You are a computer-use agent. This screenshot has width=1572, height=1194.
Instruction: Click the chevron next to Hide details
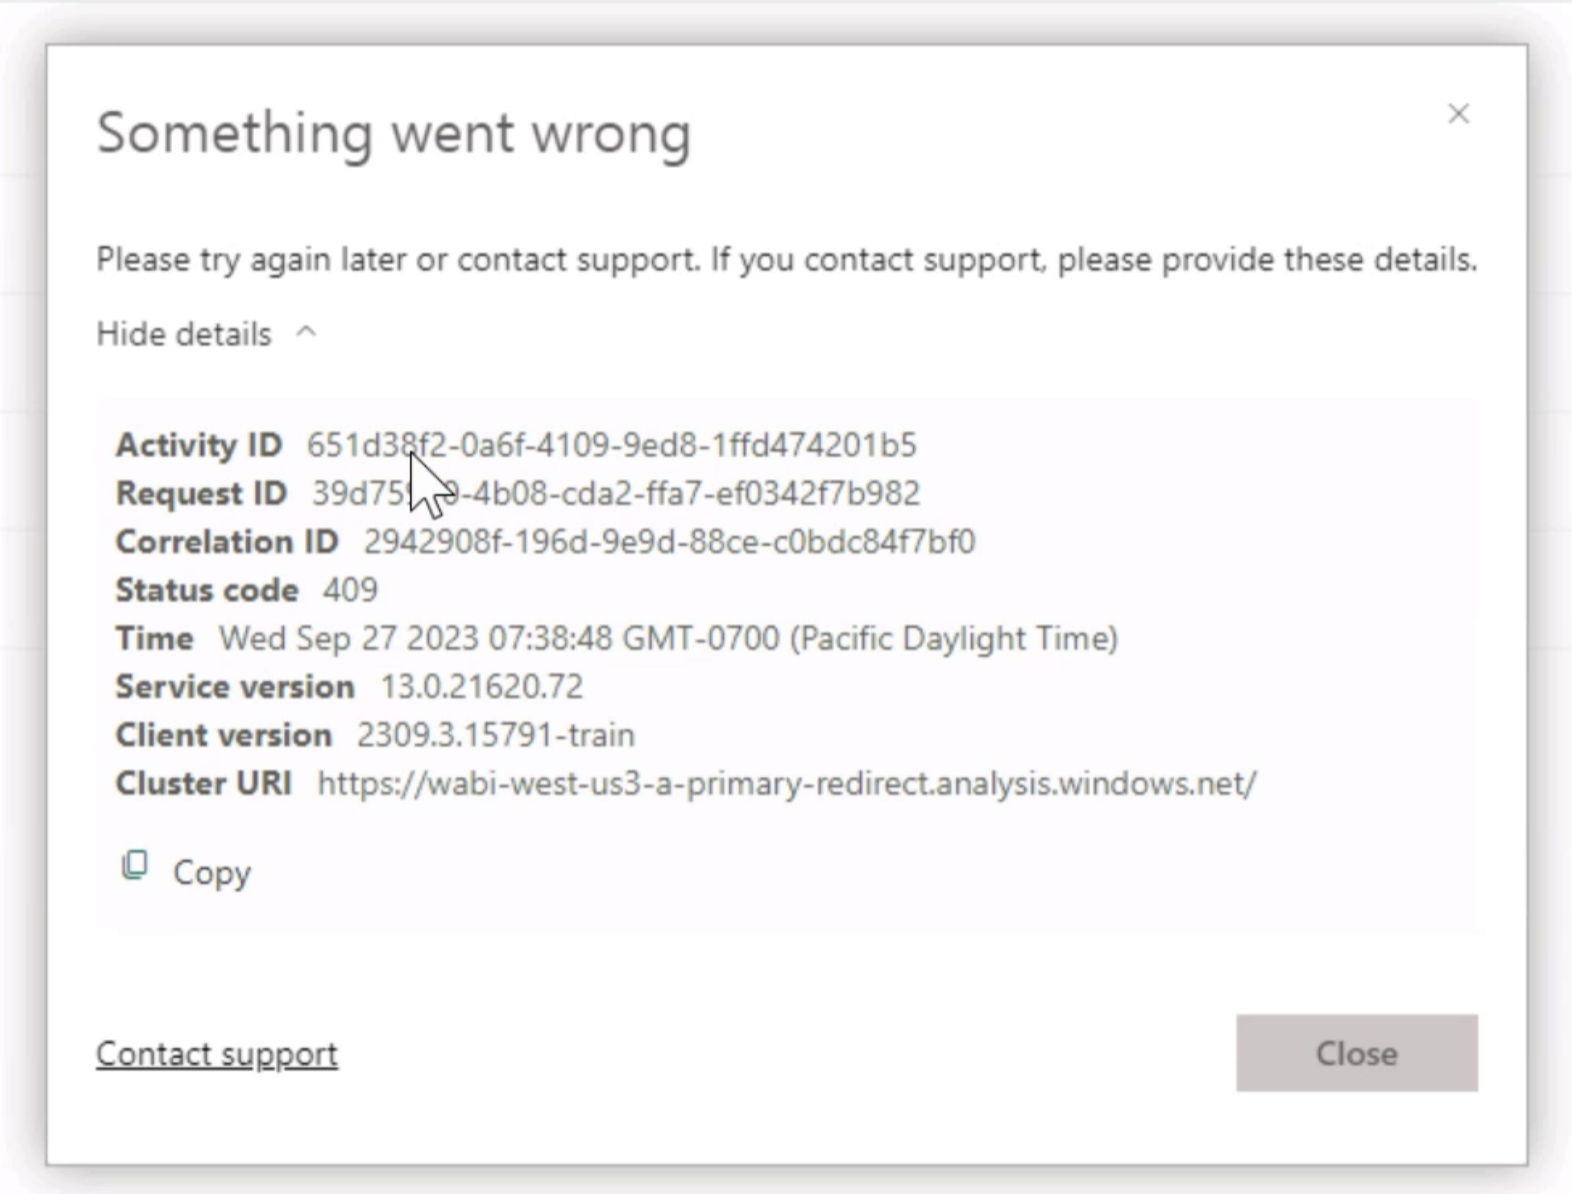[x=306, y=333]
